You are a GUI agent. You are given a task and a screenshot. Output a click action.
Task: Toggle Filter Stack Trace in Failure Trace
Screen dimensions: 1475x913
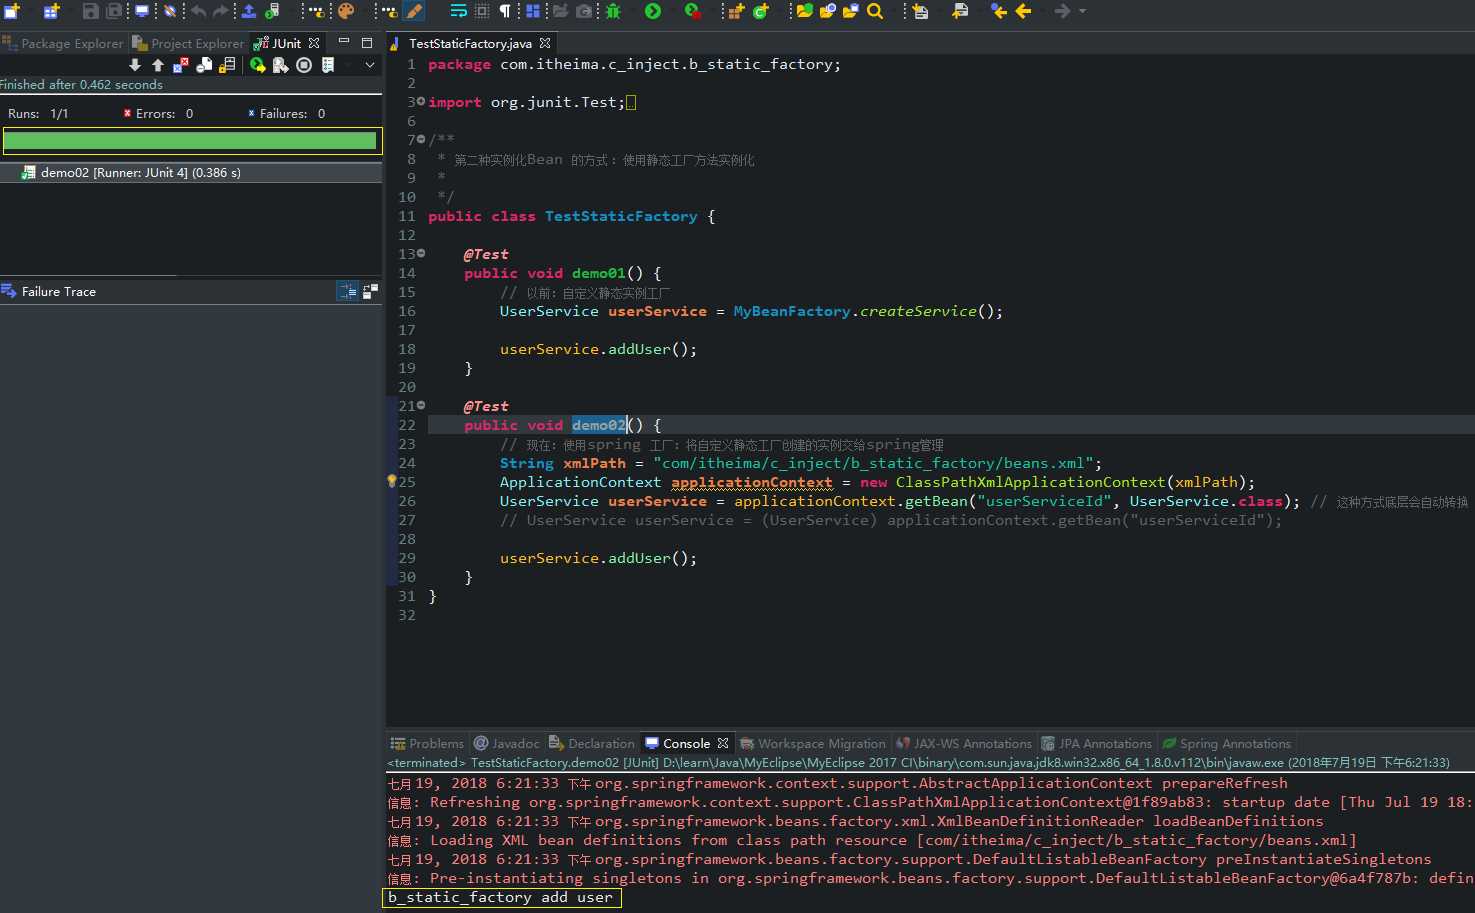coord(348,291)
